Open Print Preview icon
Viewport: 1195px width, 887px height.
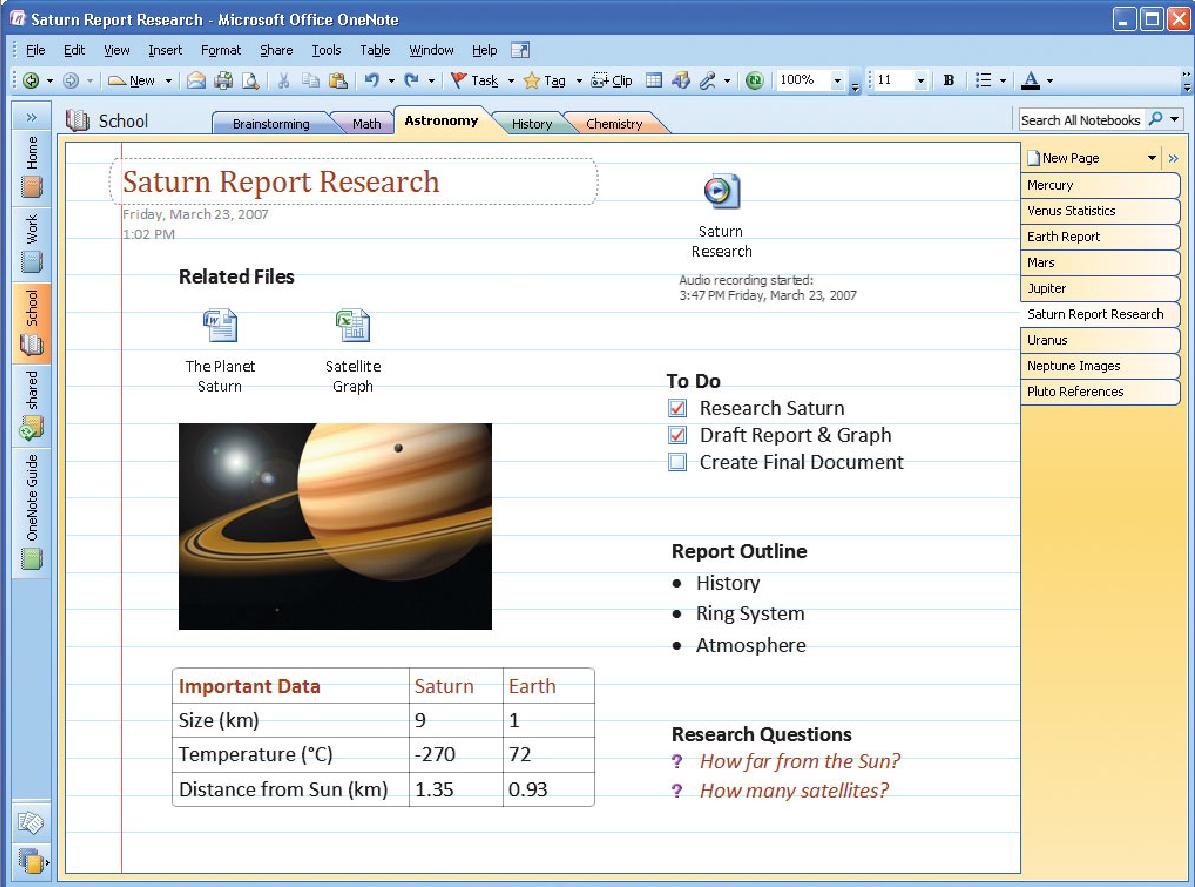click(x=251, y=80)
